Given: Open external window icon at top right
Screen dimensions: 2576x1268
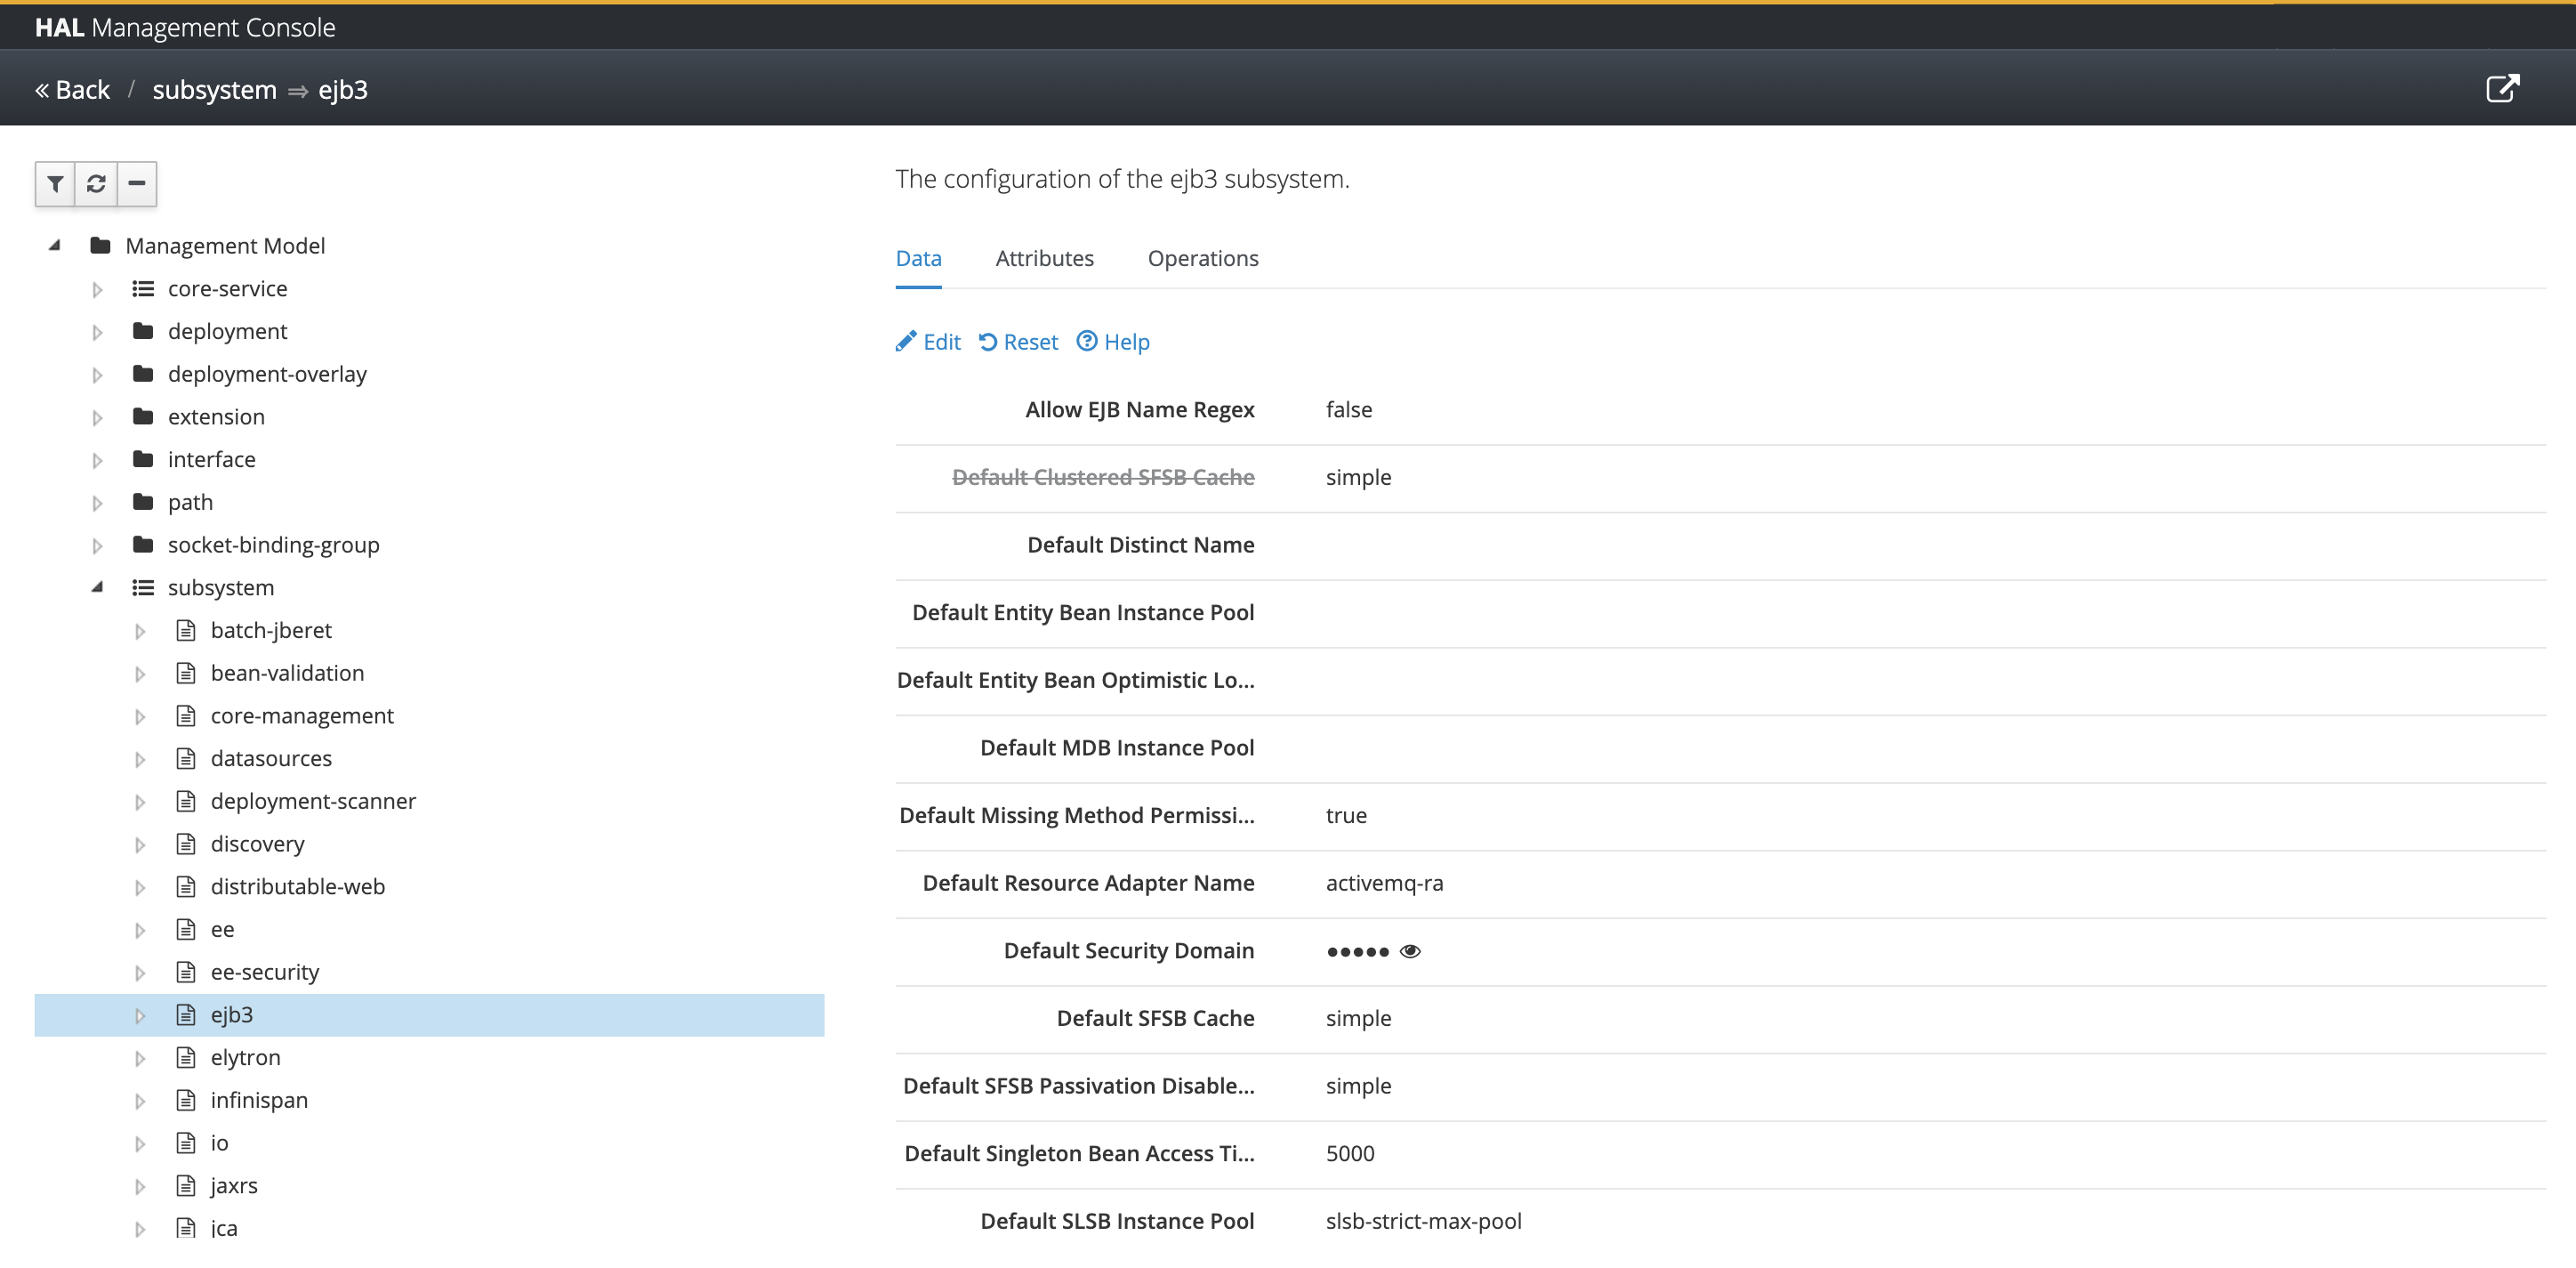Looking at the screenshot, I should pyautogui.click(x=2502, y=88).
